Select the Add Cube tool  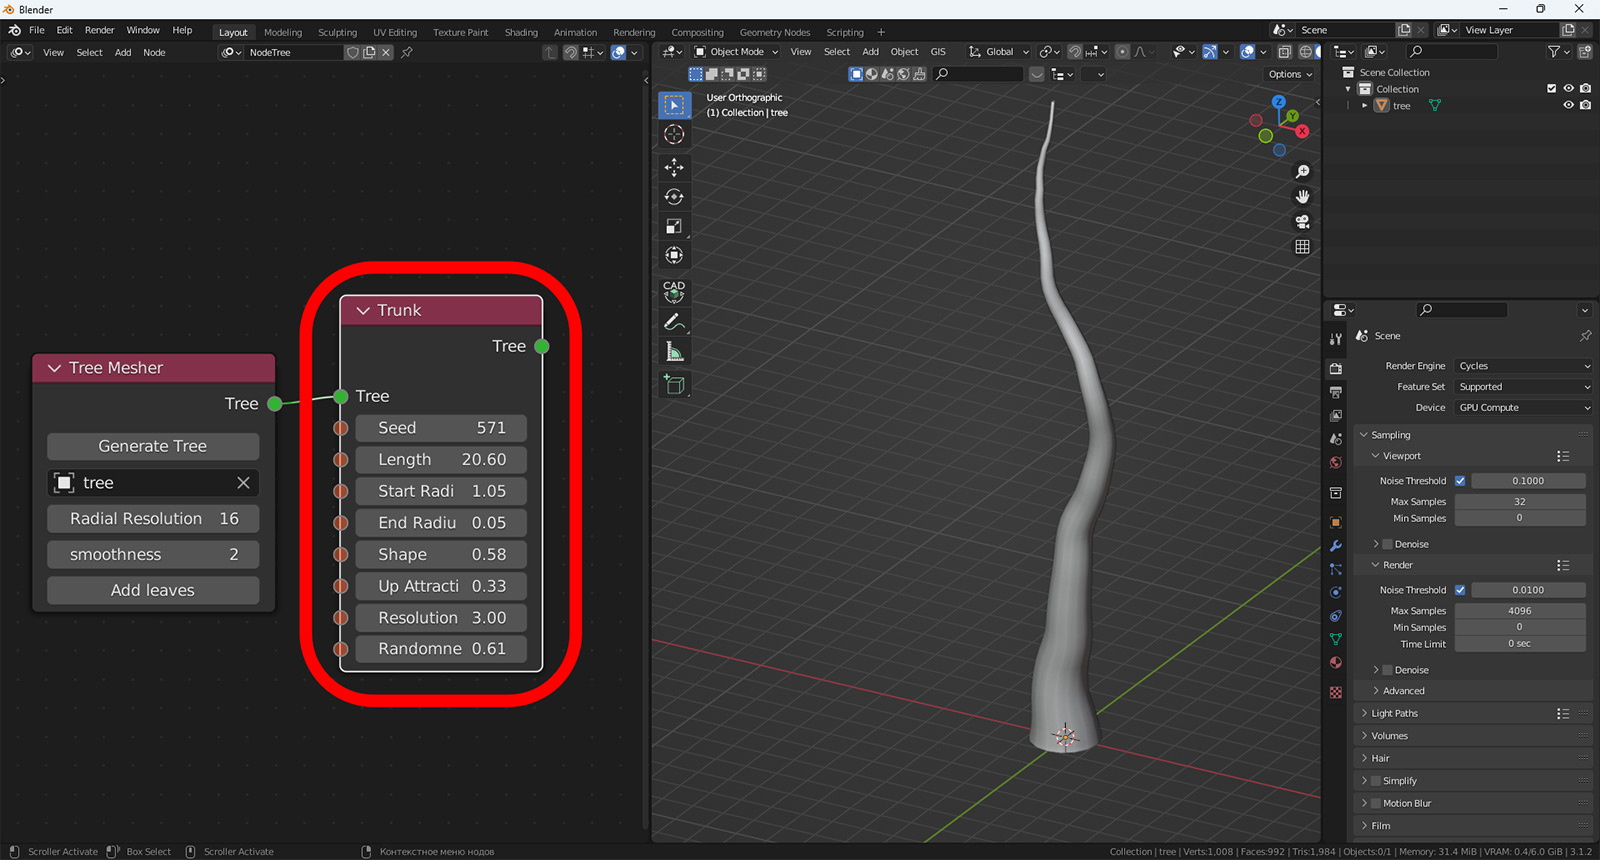pyautogui.click(x=674, y=385)
